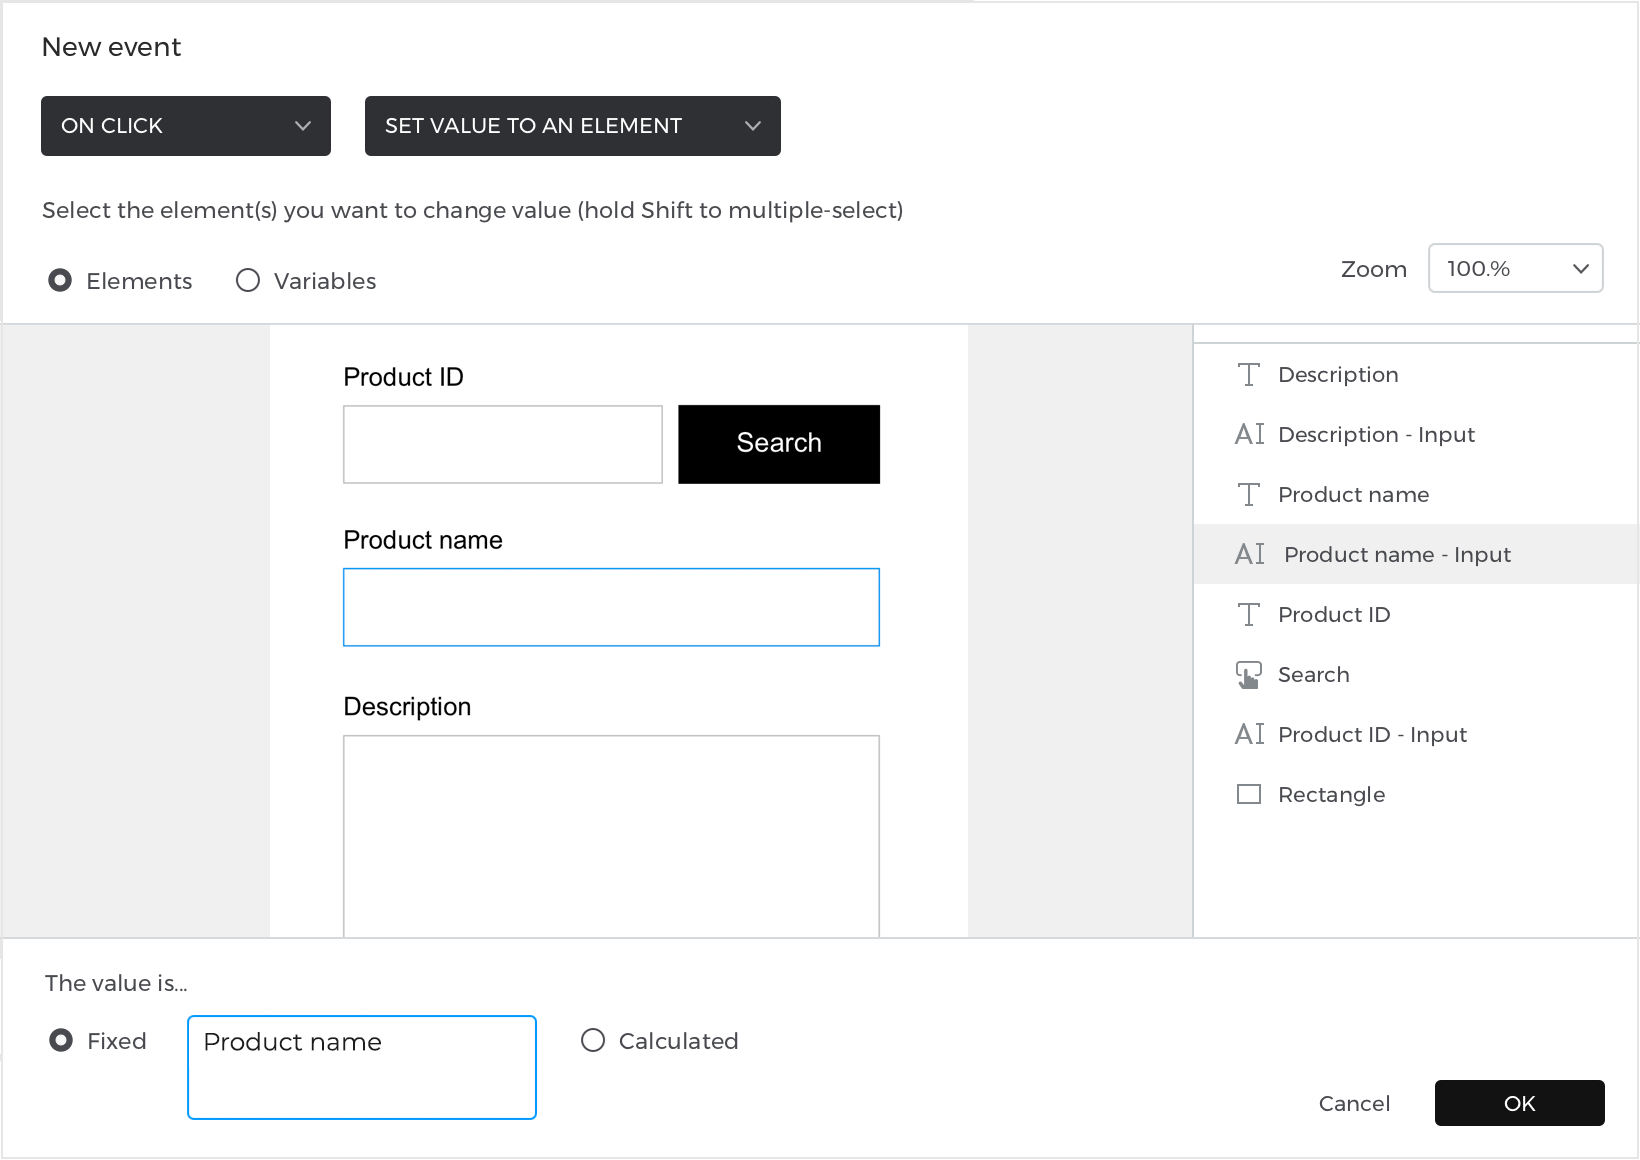Click the OK button
Image resolution: width=1640 pixels, height=1160 pixels.
(x=1520, y=1103)
